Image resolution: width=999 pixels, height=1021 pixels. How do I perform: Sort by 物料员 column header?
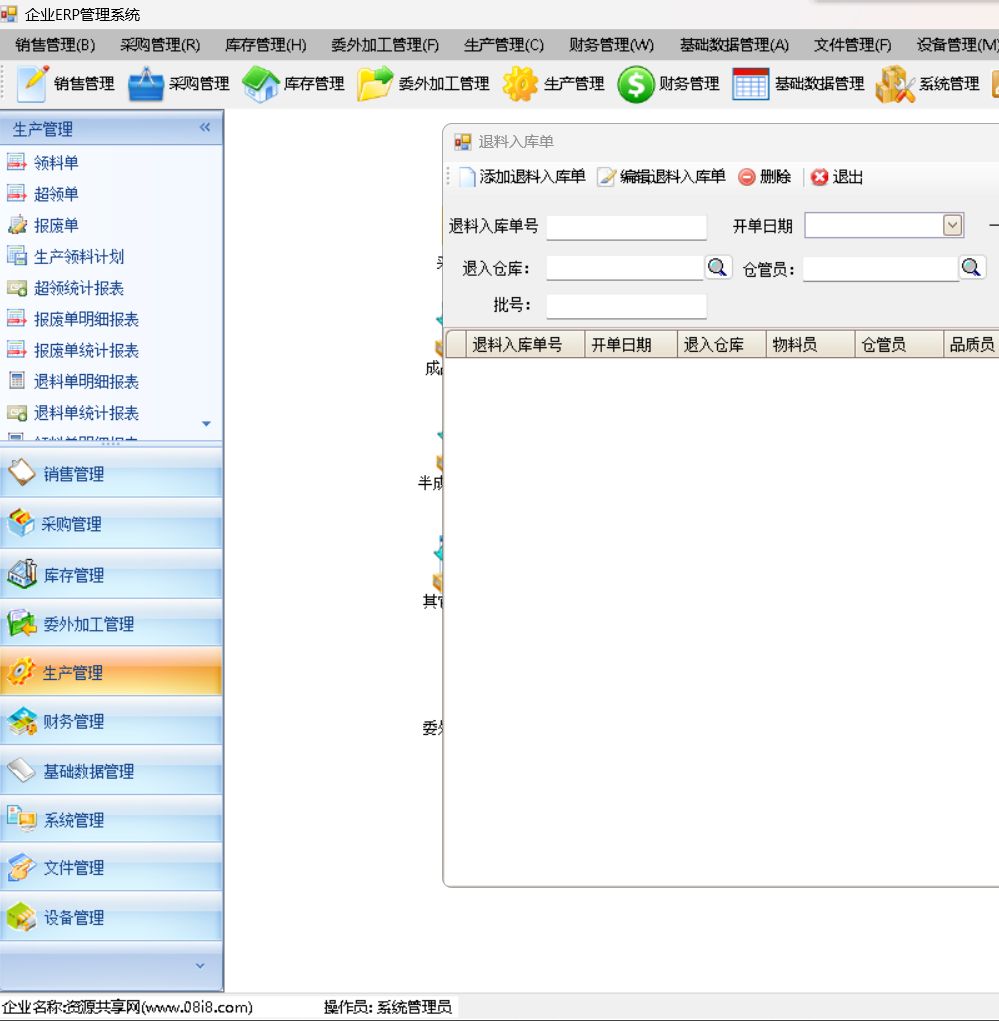tap(810, 344)
